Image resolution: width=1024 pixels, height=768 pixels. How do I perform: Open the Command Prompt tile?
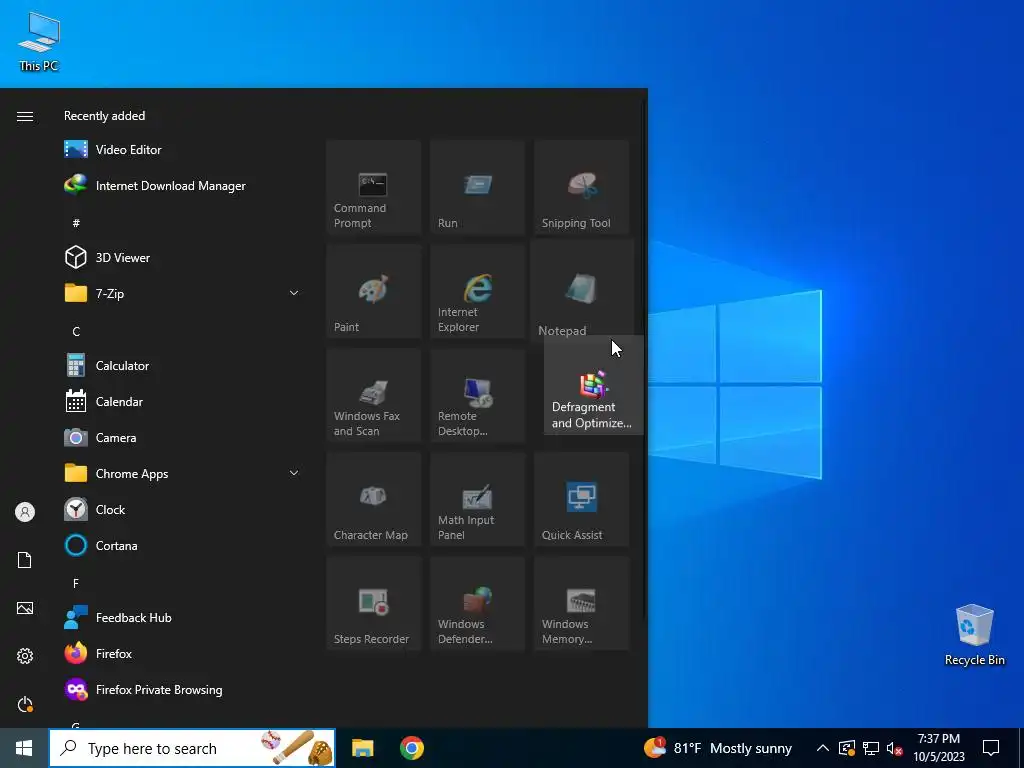[x=374, y=187]
